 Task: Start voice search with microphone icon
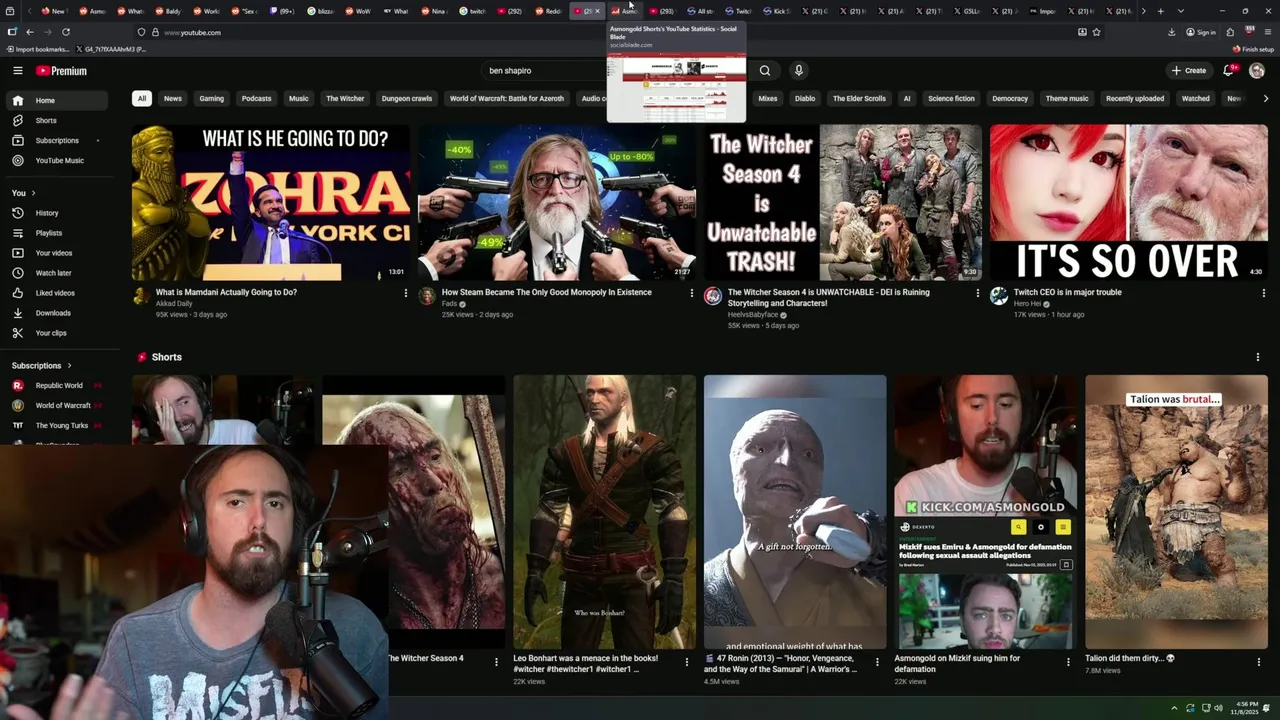(798, 71)
